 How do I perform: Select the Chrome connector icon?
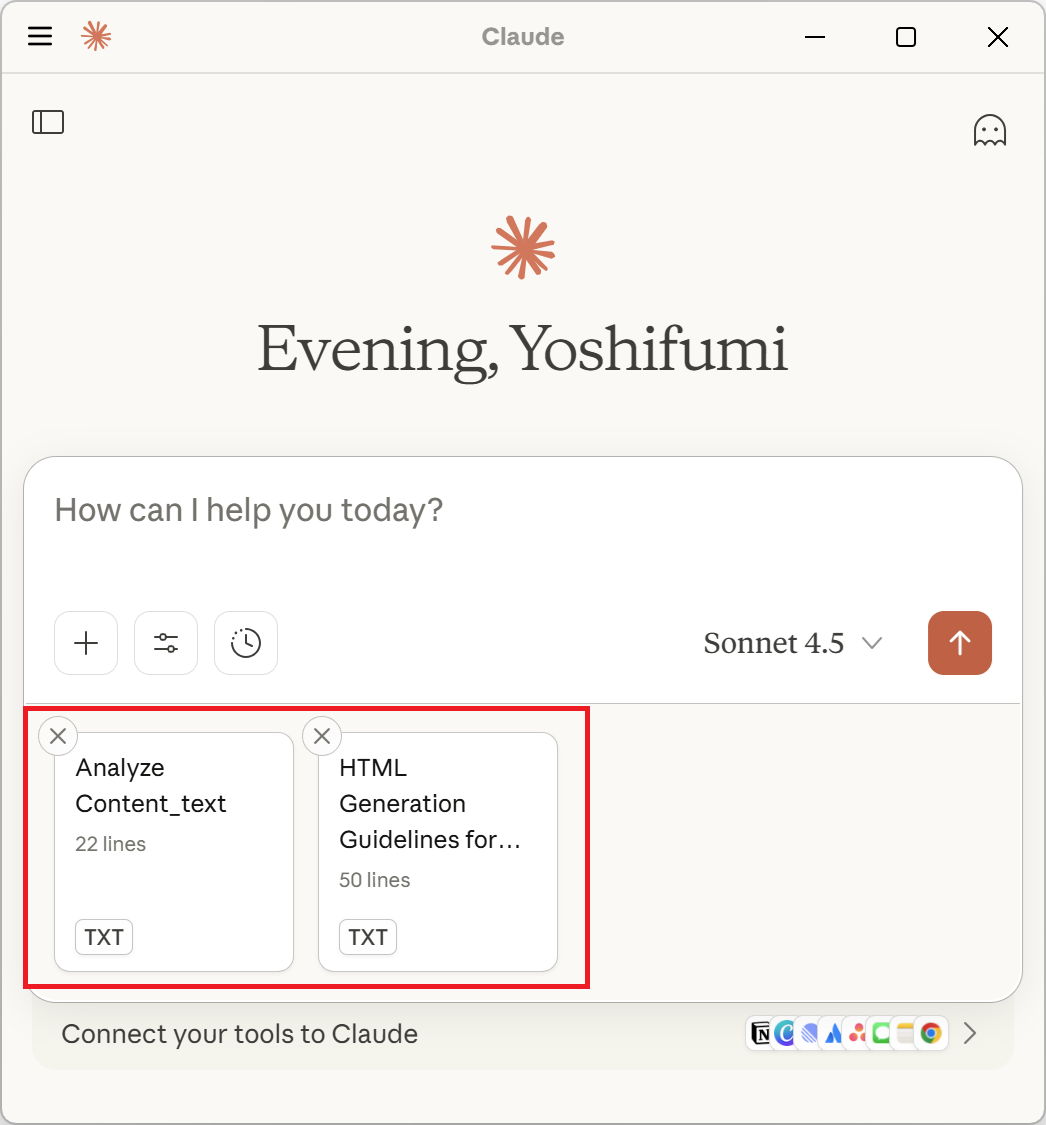(930, 1033)
